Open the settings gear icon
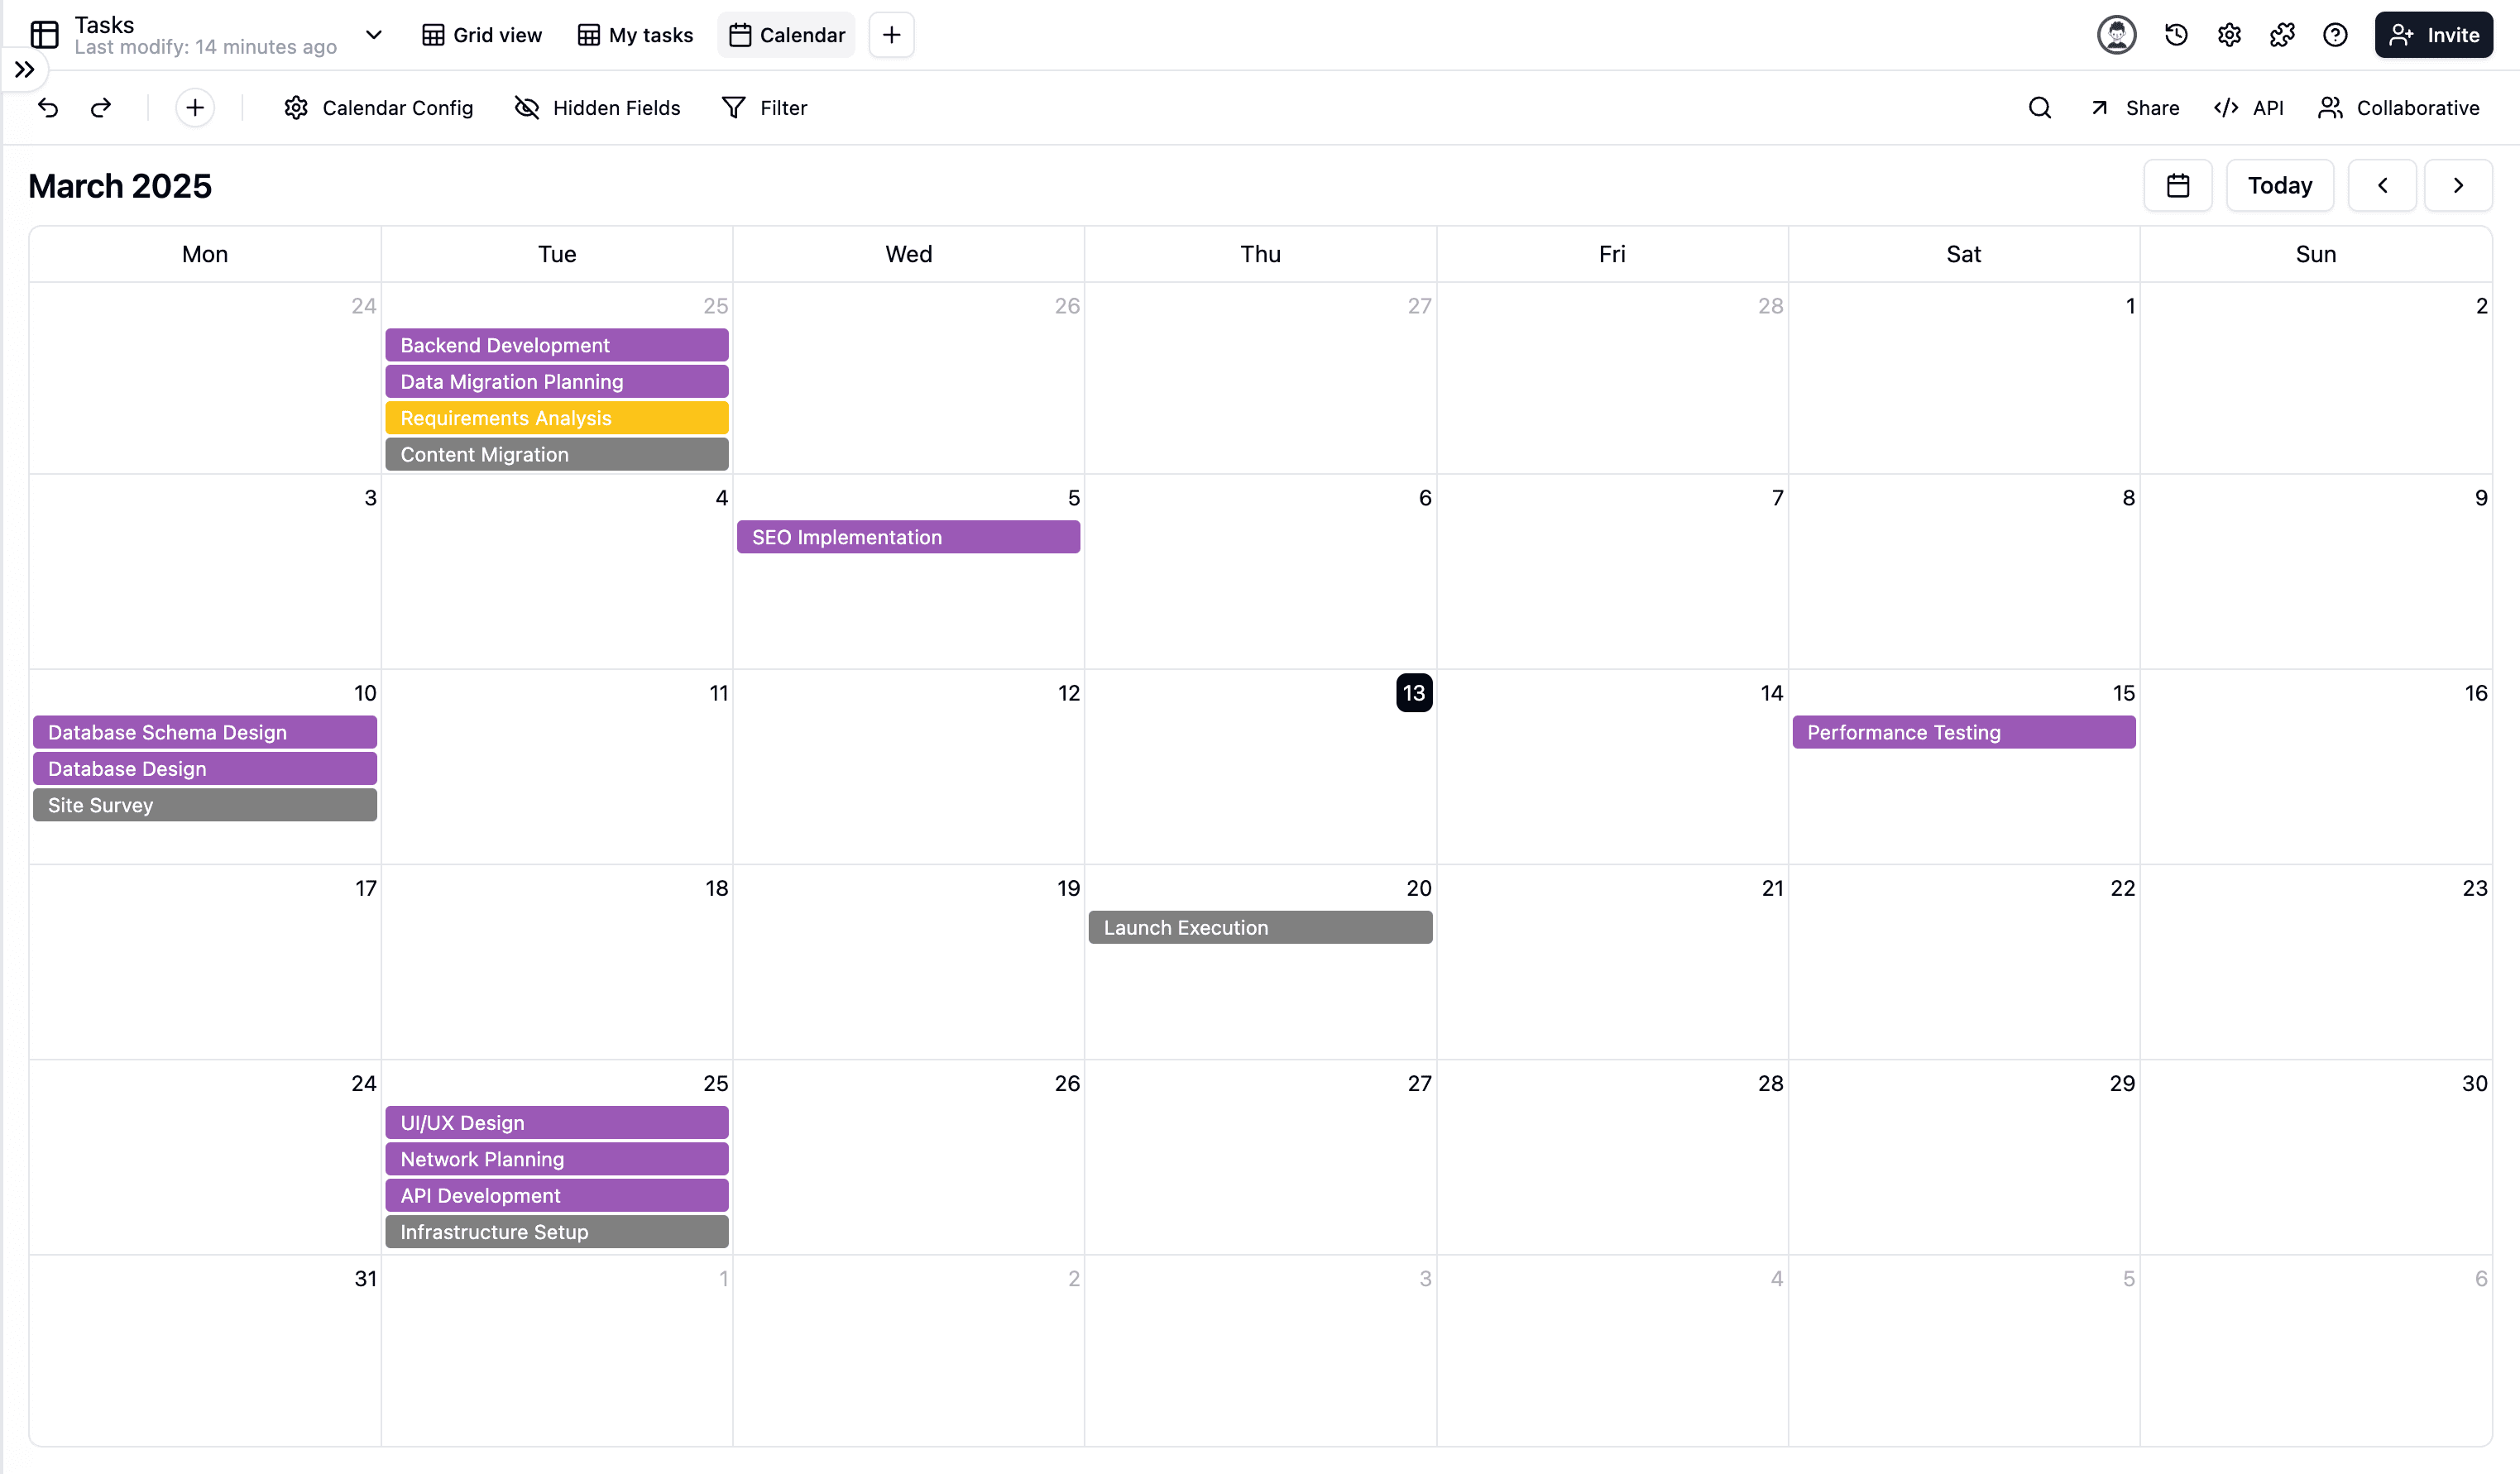Image resolution: width=2520 pixels, height=1474 pixels. pyautogui.click(x=2229, y=34)
